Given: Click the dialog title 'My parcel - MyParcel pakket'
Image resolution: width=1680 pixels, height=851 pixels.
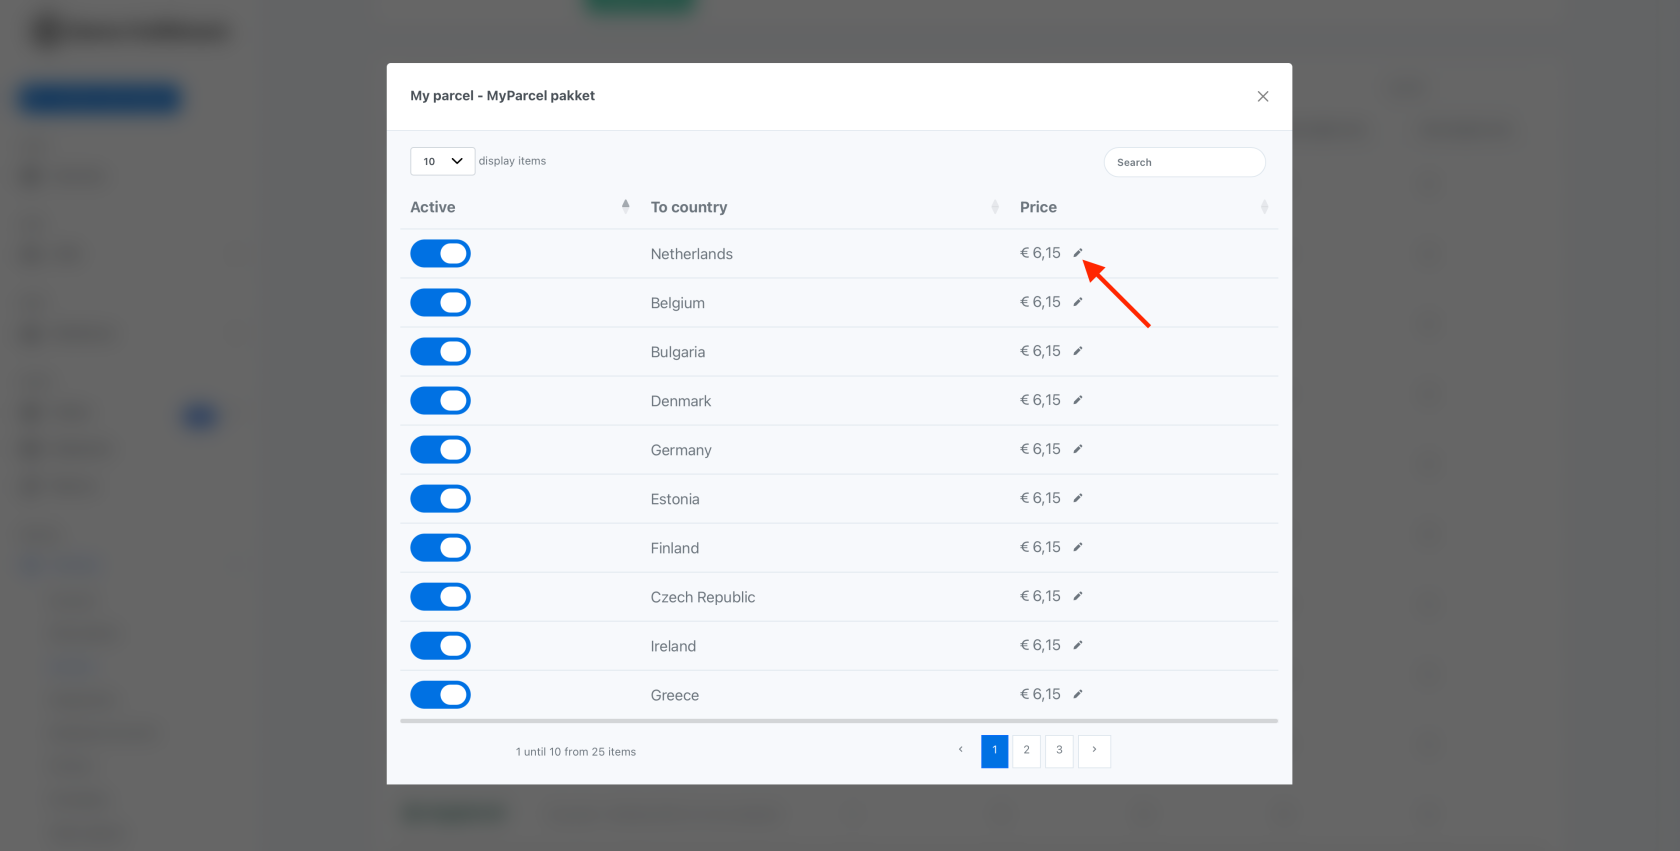Looking at the screenshot, I should click(502, 96).
